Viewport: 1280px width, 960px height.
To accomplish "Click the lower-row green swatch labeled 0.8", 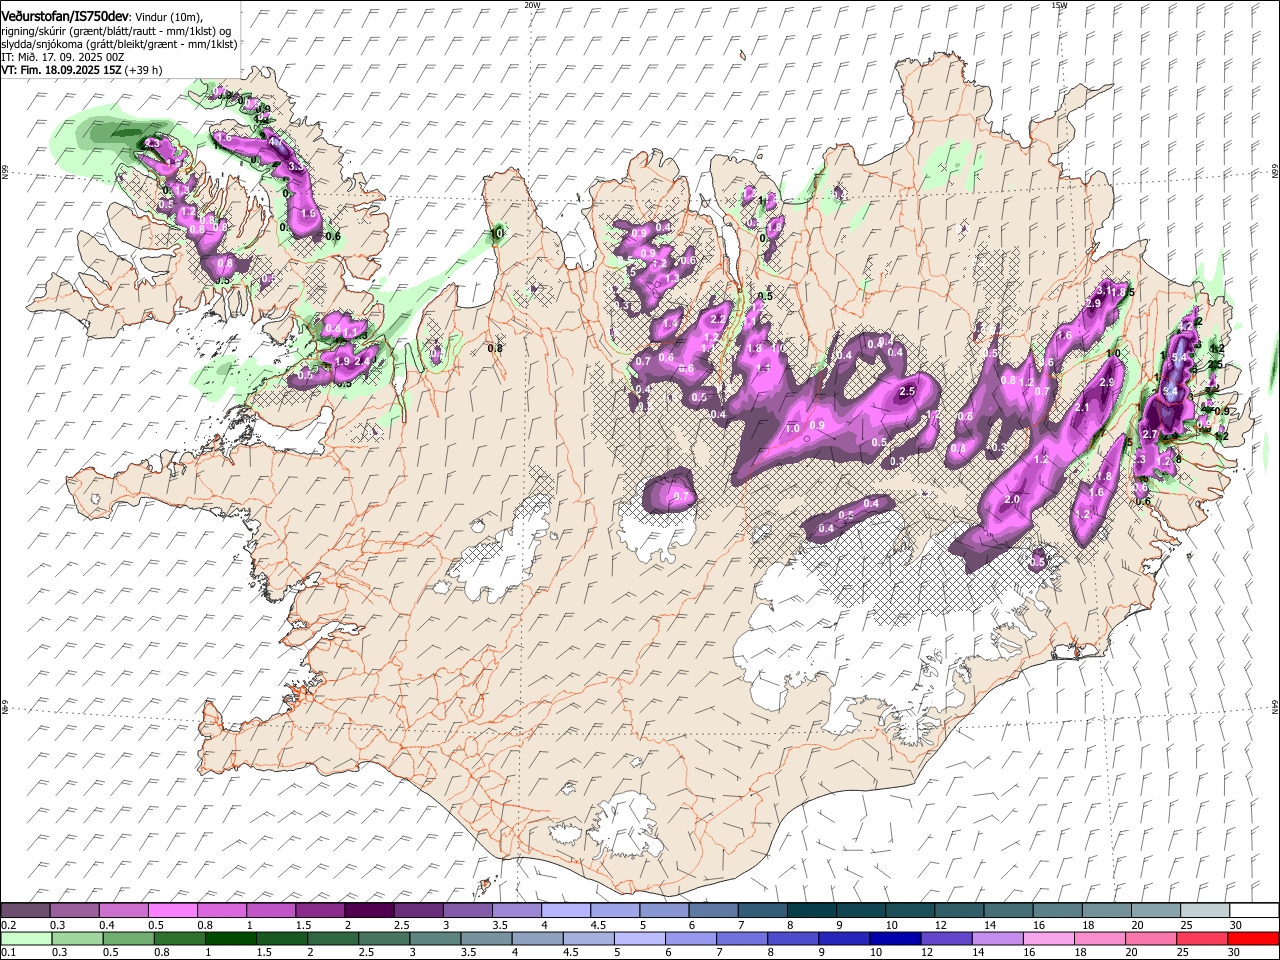I will 179,938.
